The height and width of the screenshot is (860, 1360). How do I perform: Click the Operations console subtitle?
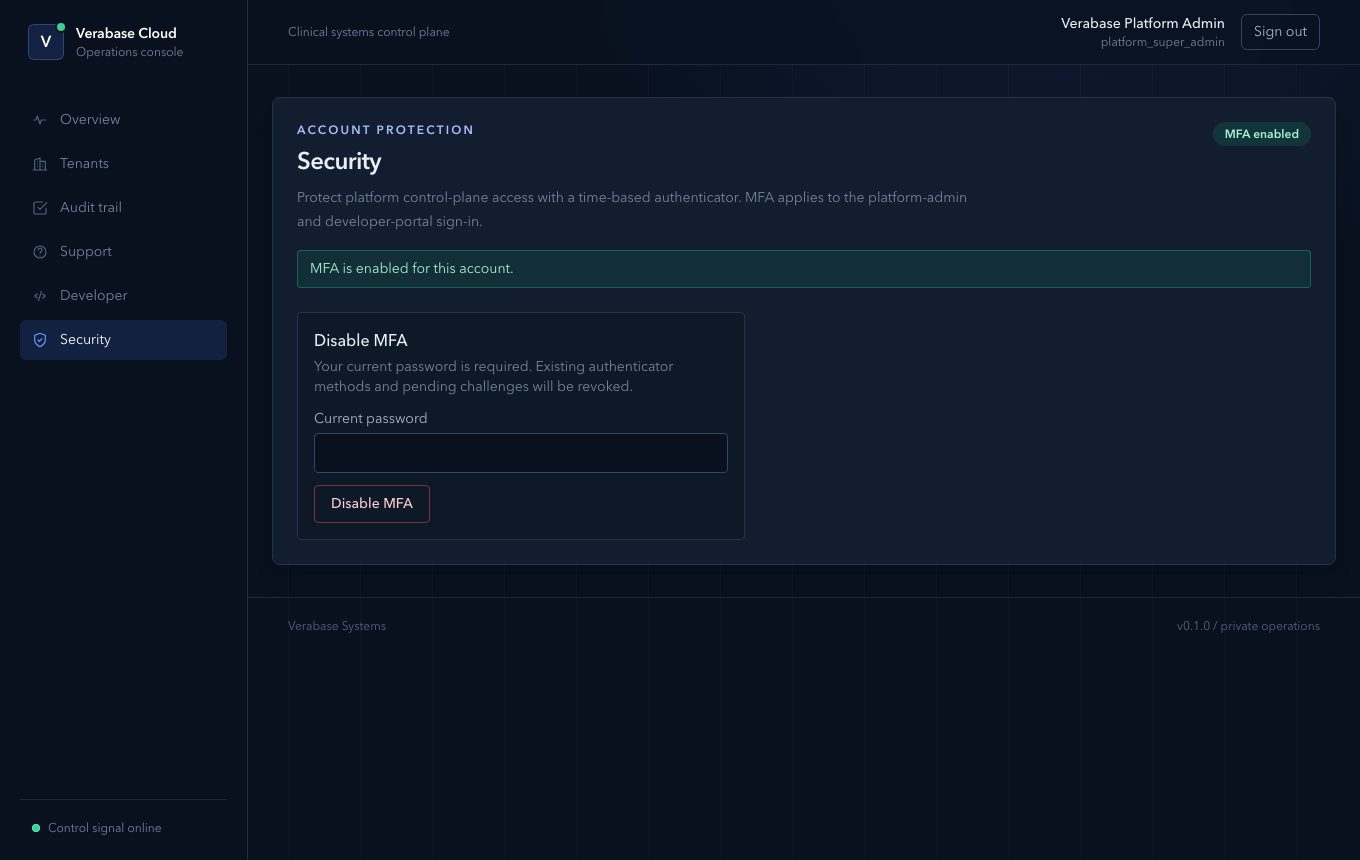coord(130,52)
